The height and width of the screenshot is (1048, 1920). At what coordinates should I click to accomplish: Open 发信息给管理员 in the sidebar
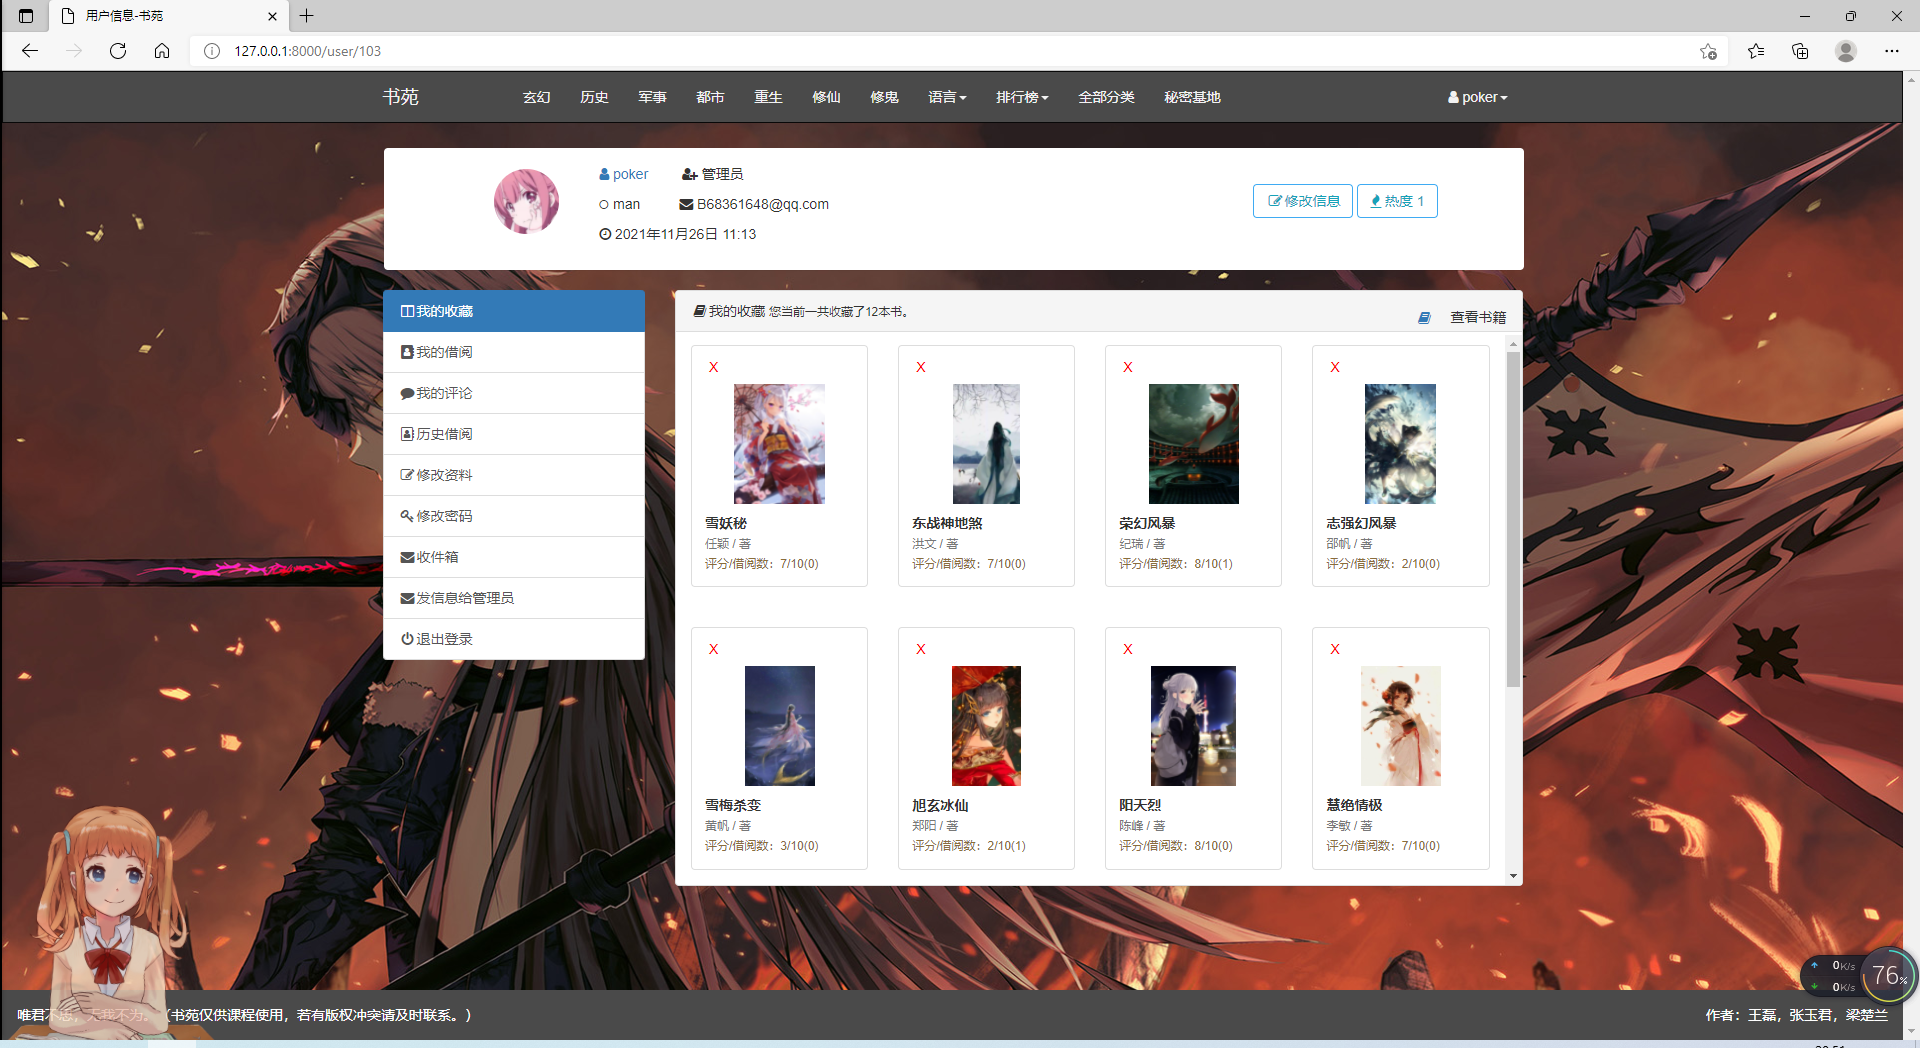[514, 598]
